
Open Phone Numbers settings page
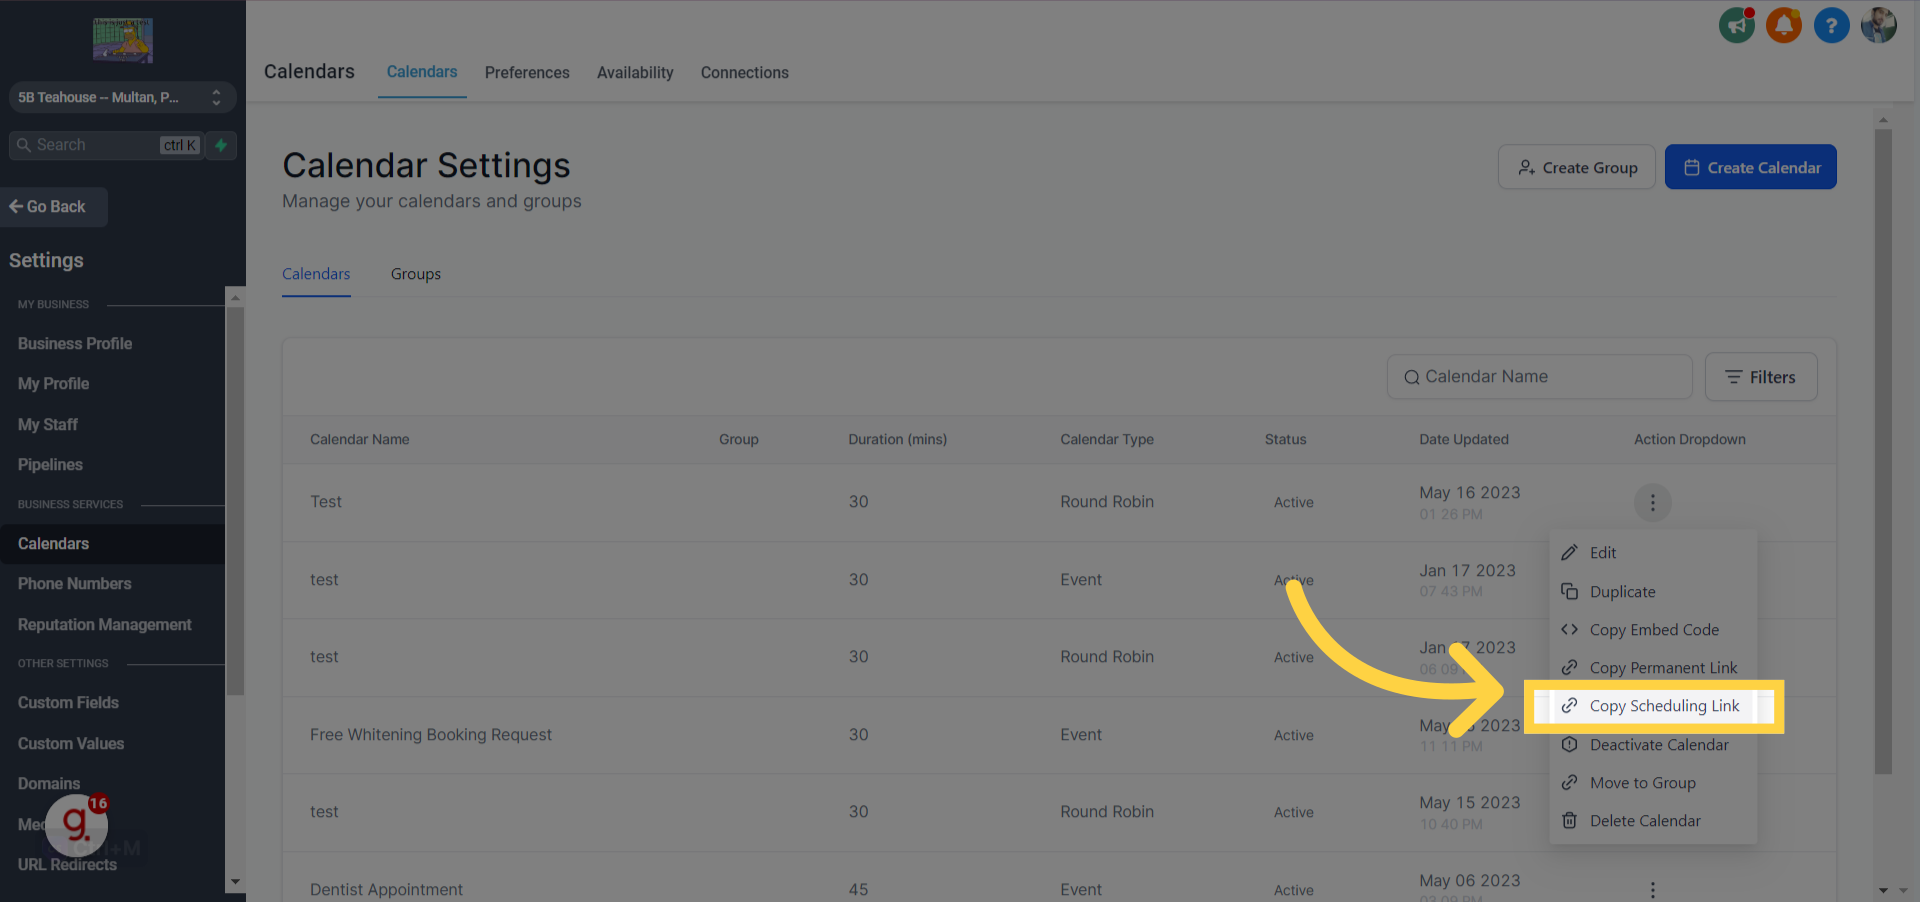point(75,584)
